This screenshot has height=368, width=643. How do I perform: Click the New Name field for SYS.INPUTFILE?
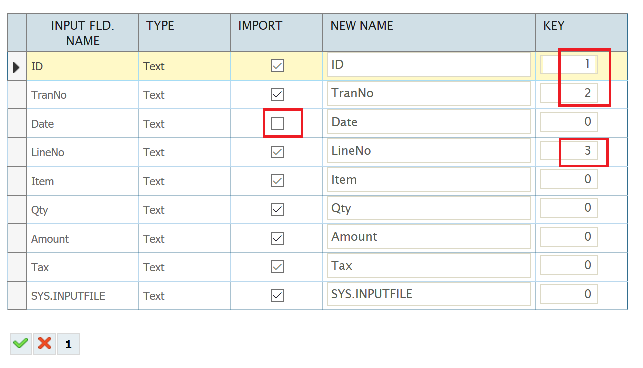[x=429, y=294]
